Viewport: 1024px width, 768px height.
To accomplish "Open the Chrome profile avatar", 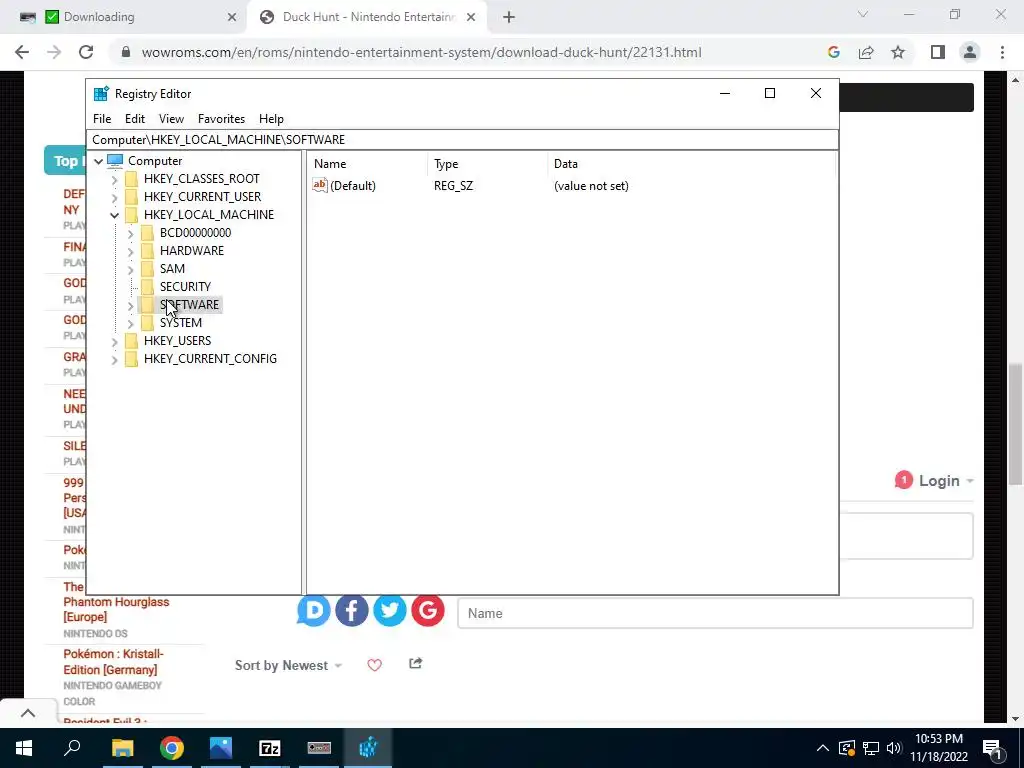I will point(970,52).
